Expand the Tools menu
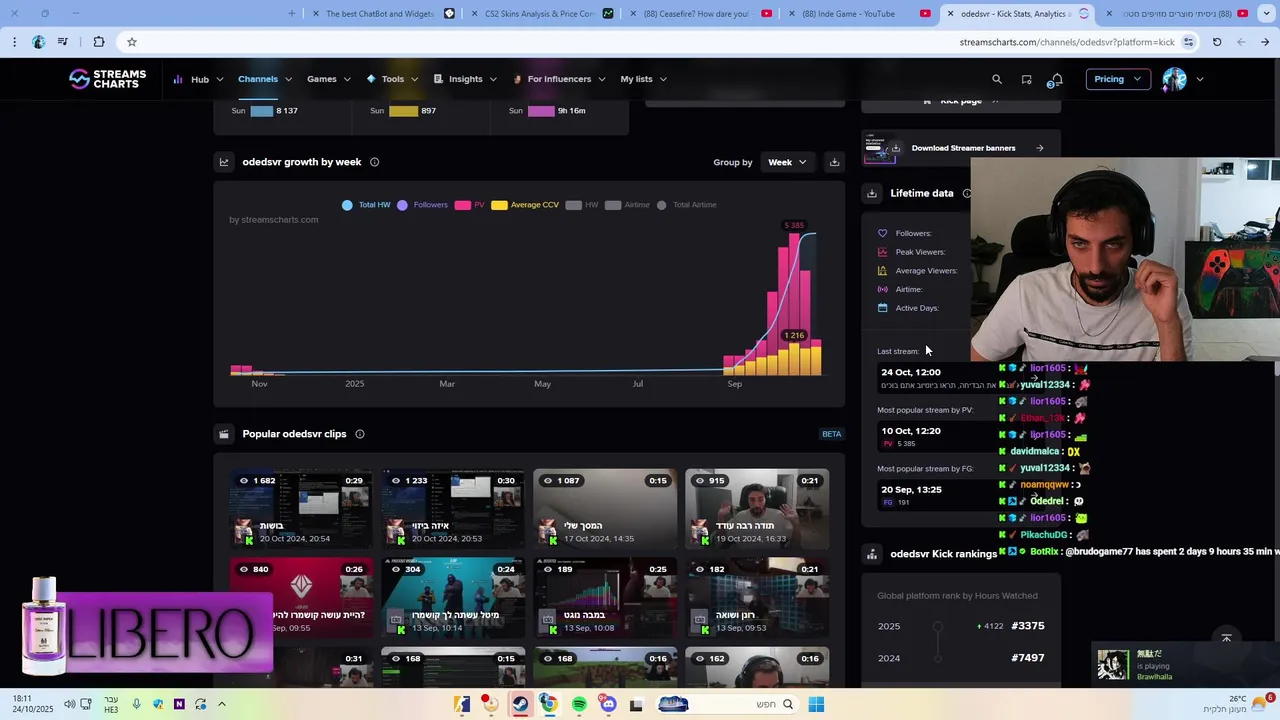This screenshot has height=720, width=1280. tap(391, 79)
